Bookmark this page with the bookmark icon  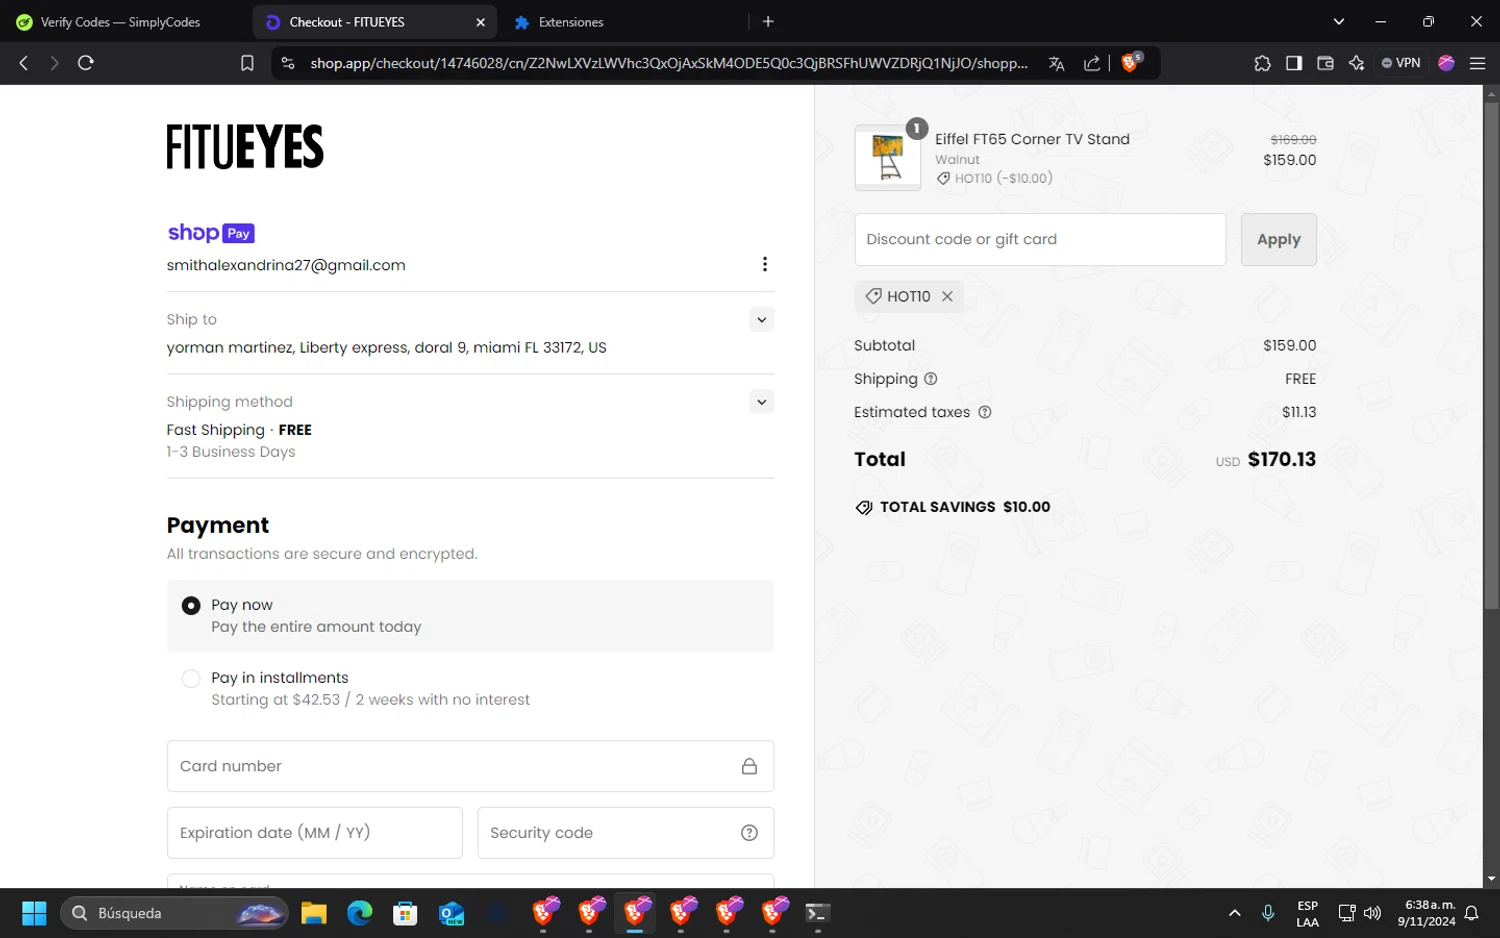point(247,63)
